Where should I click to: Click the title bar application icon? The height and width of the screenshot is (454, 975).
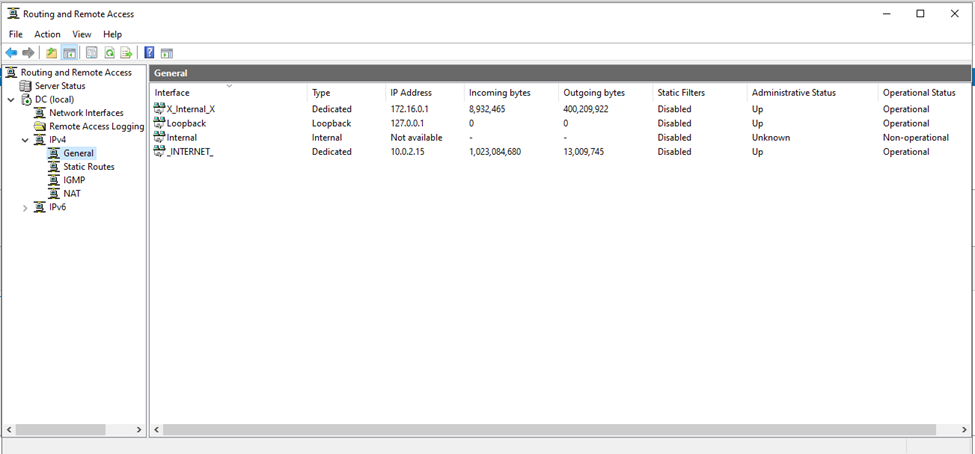[13, 14]
